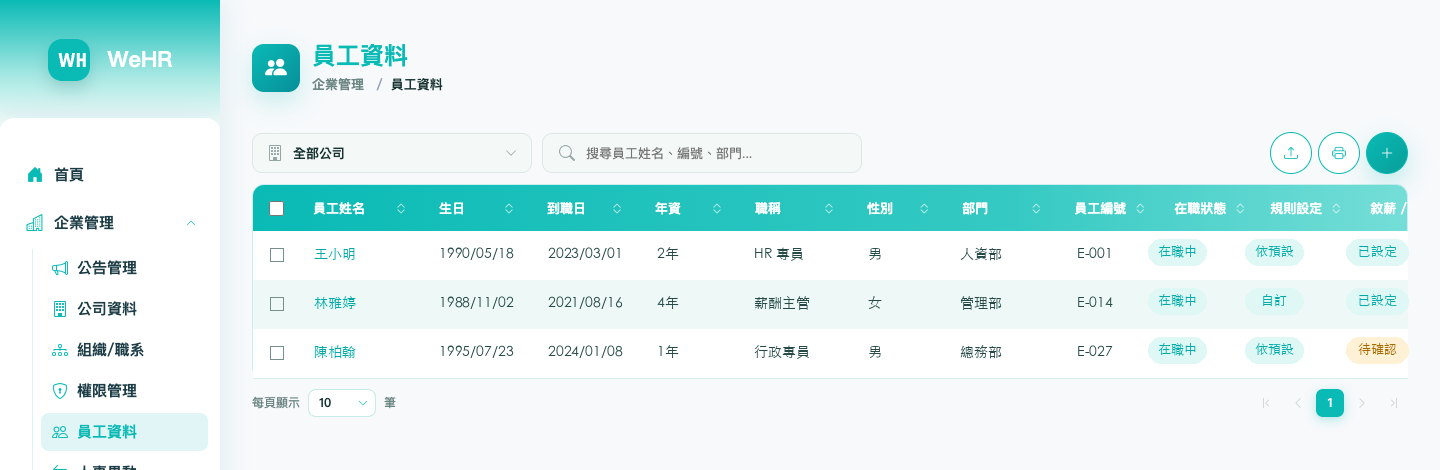Go to first page arrow

(x=1266, y=403)
